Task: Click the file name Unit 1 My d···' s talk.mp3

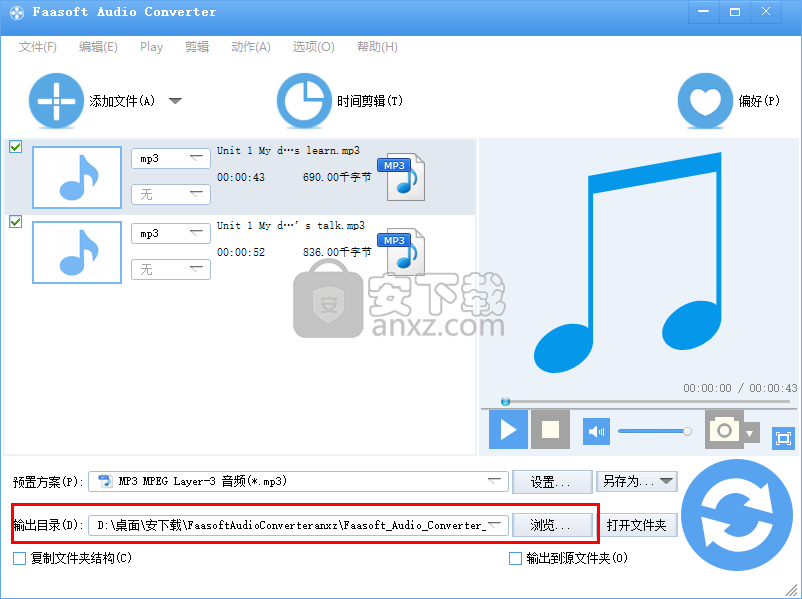Action: (291, 226)
